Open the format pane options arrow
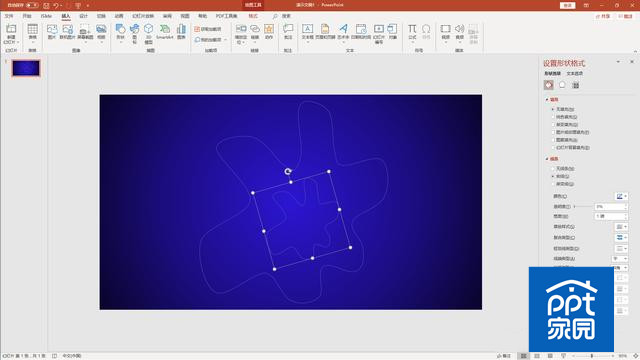 tap(618, 62)
